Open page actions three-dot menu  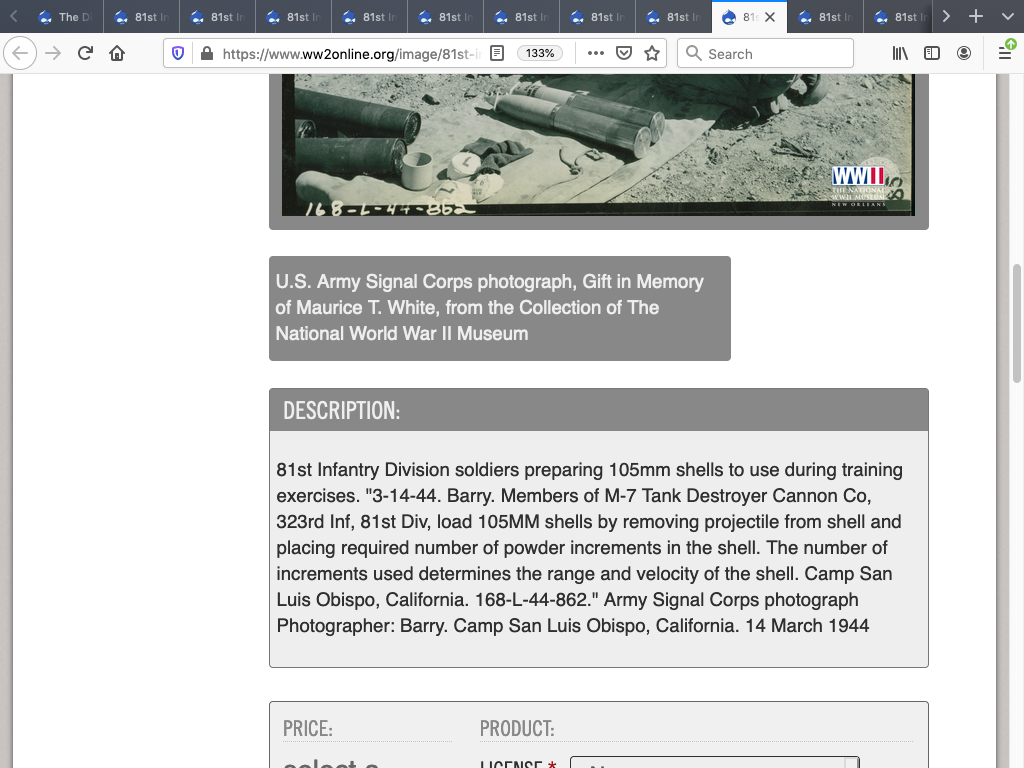(596, 53)
